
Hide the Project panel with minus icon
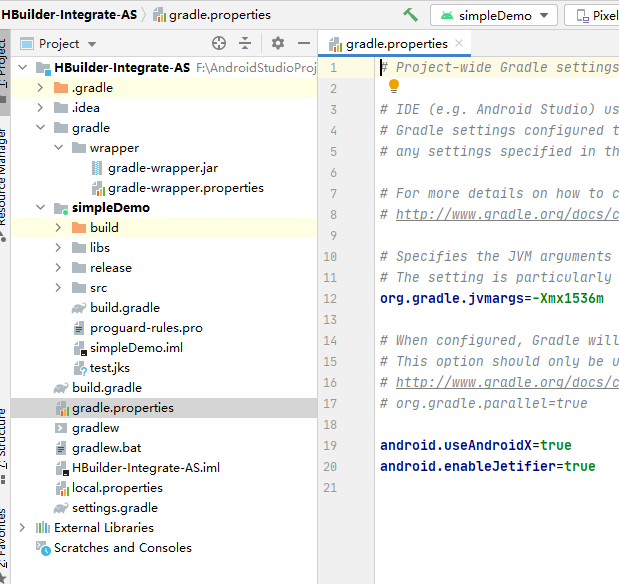pos(304,43)
